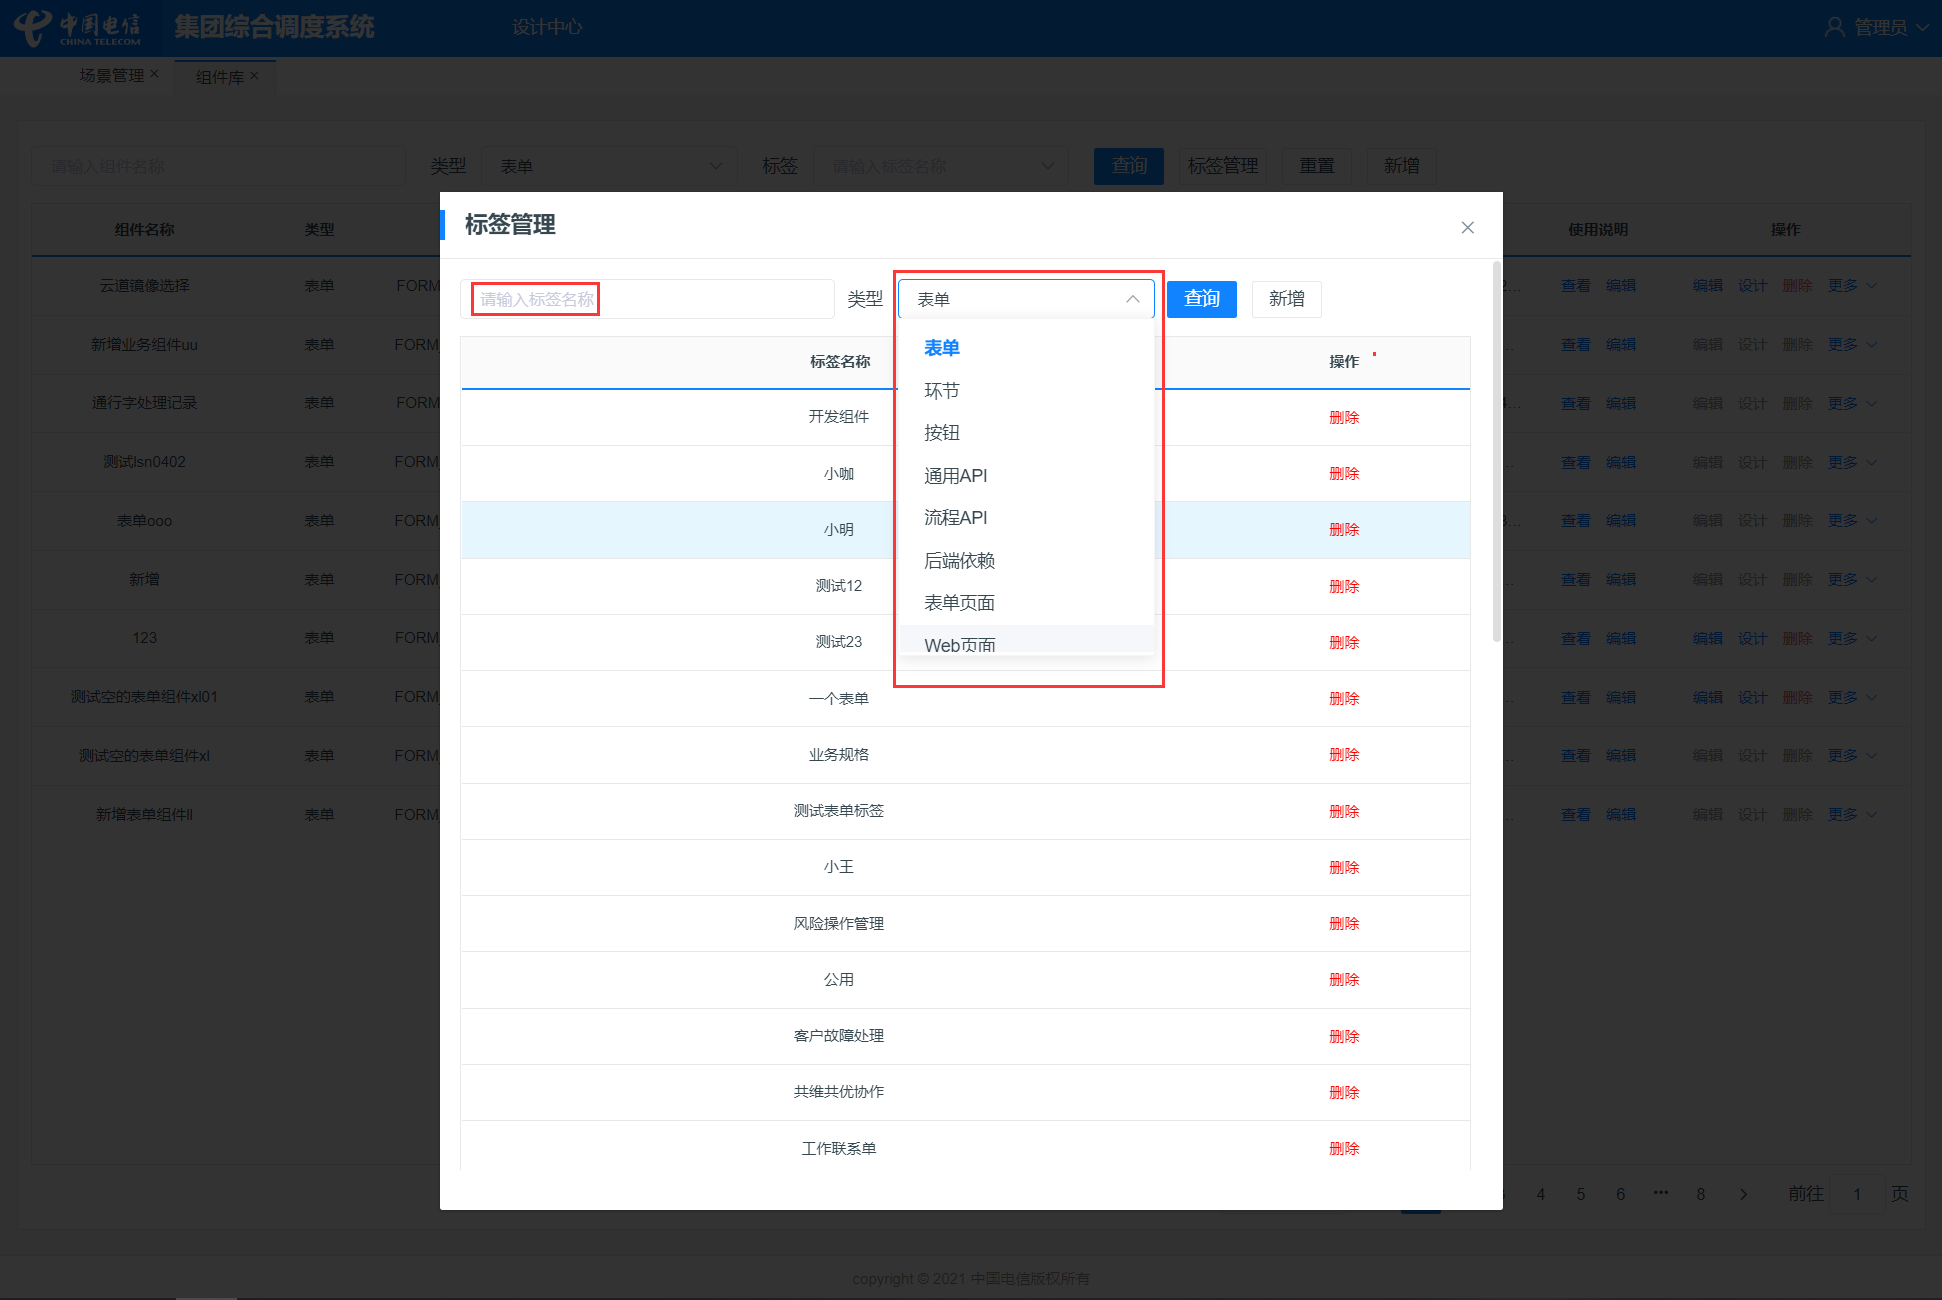Close the 场景管理 tab with its X
Image resolution: width=1942 pixels, height=1300 pixels.
(x=154, y=74)
